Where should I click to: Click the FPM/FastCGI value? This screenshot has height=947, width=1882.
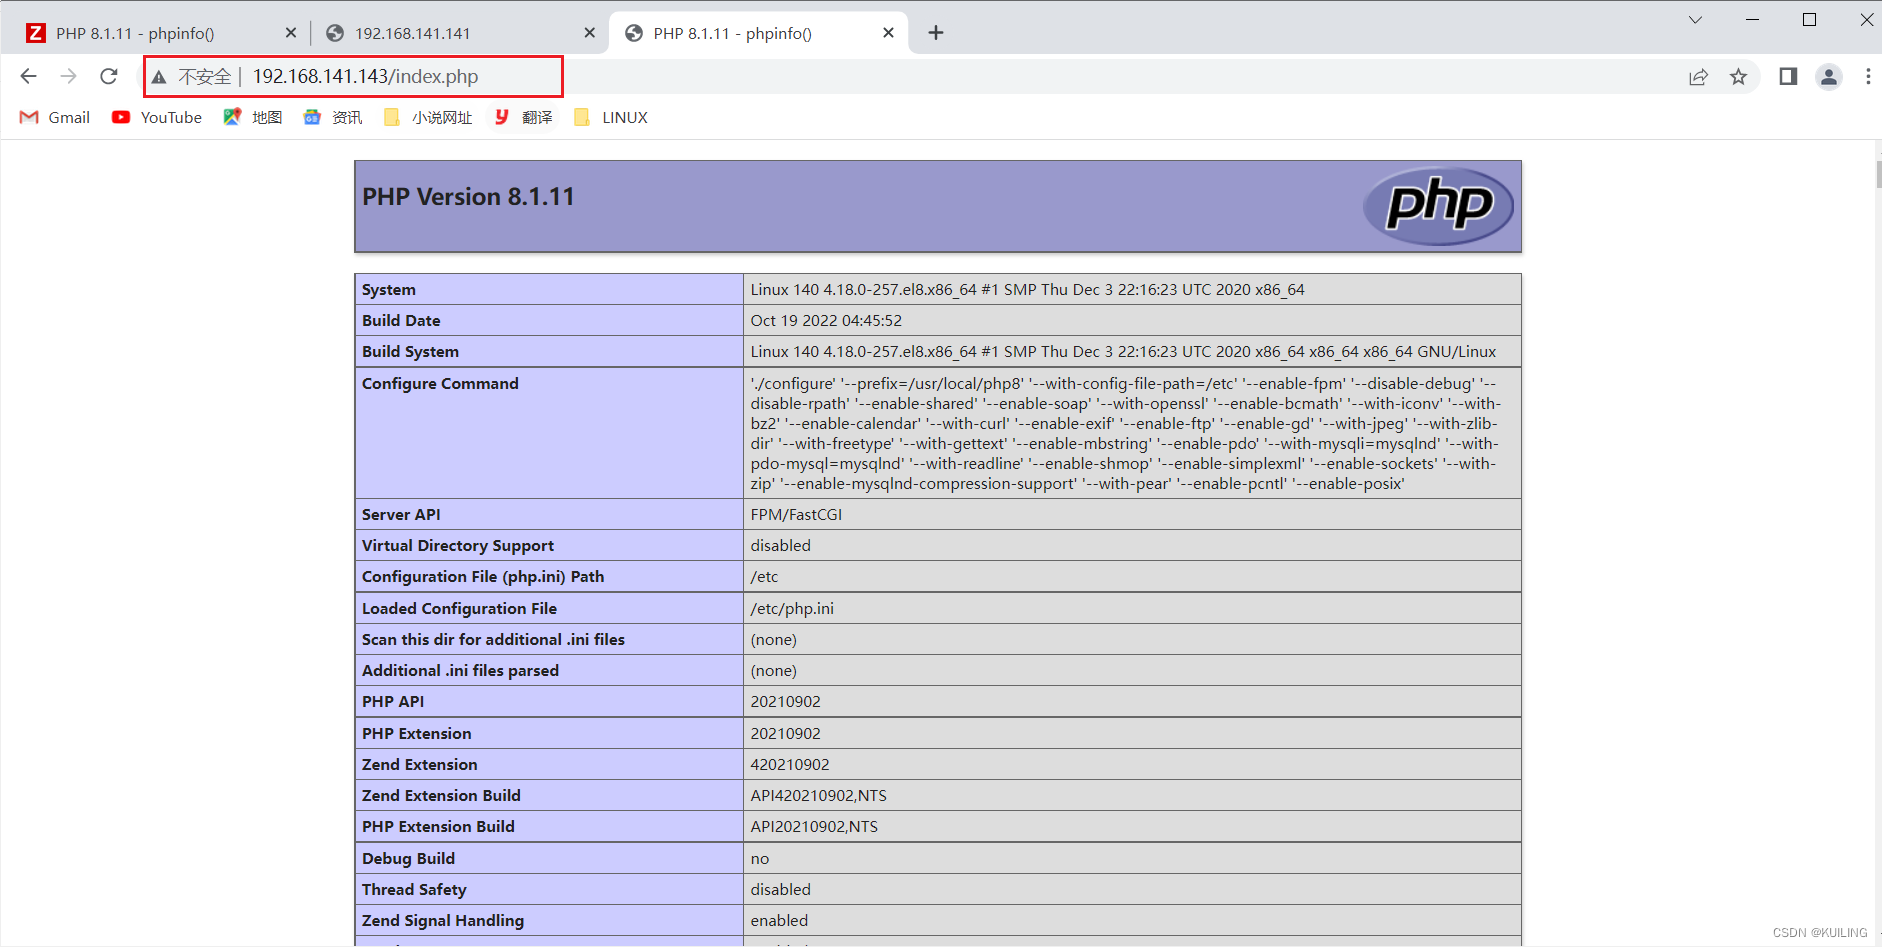796,515
